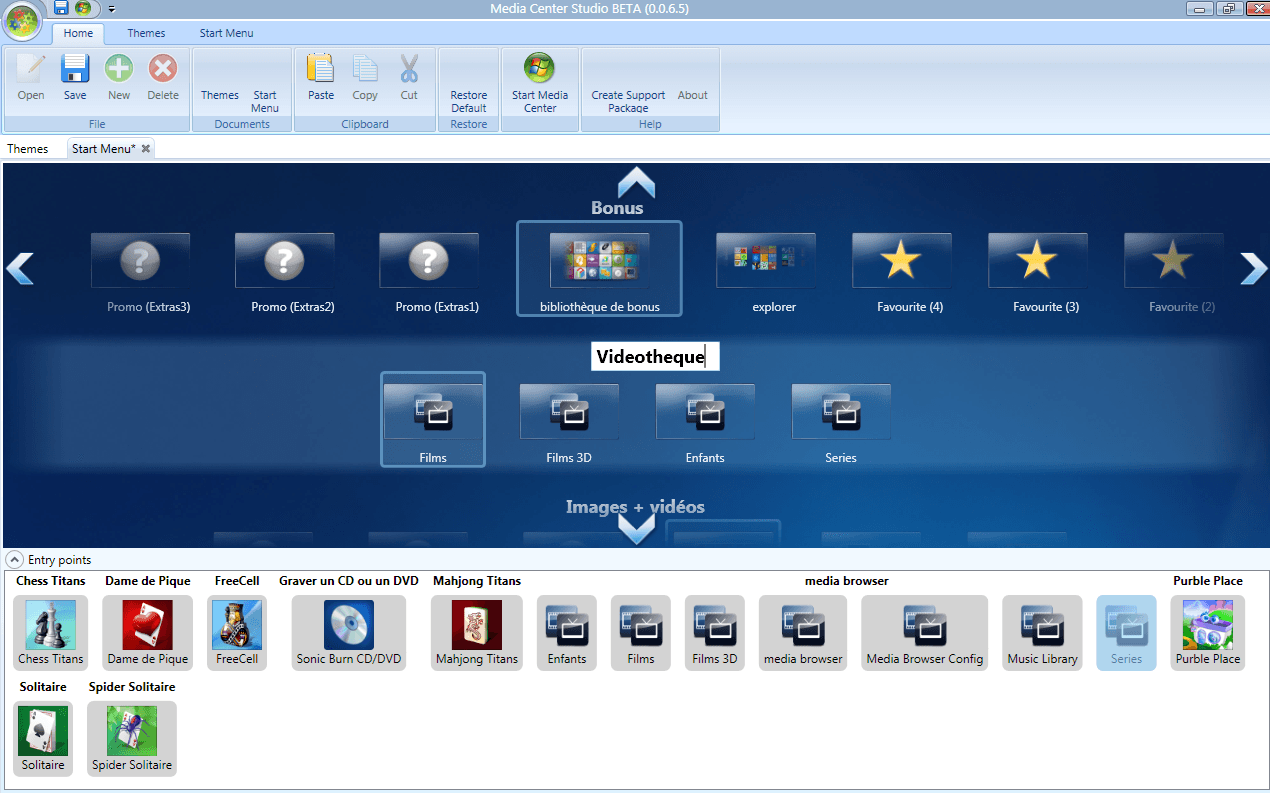This screenshot has height=793, width=1270.
Task: Click the Windows icon in quick access toolbar
Action: [83, 8]
